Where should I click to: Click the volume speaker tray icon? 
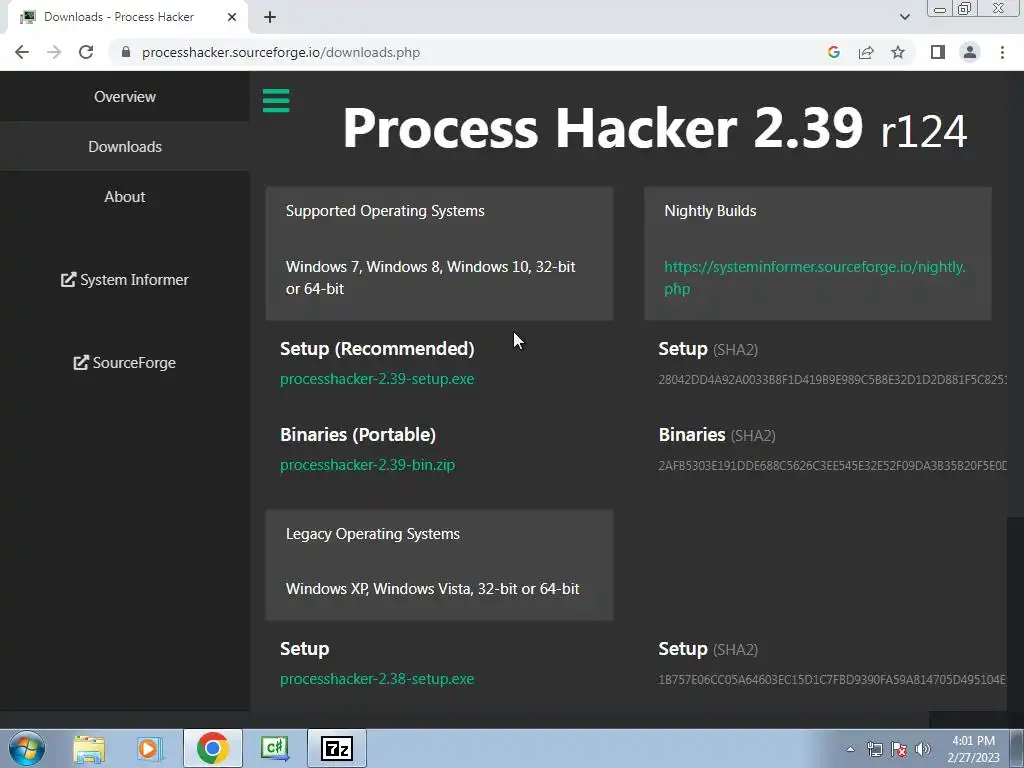[x=922, y=749]
